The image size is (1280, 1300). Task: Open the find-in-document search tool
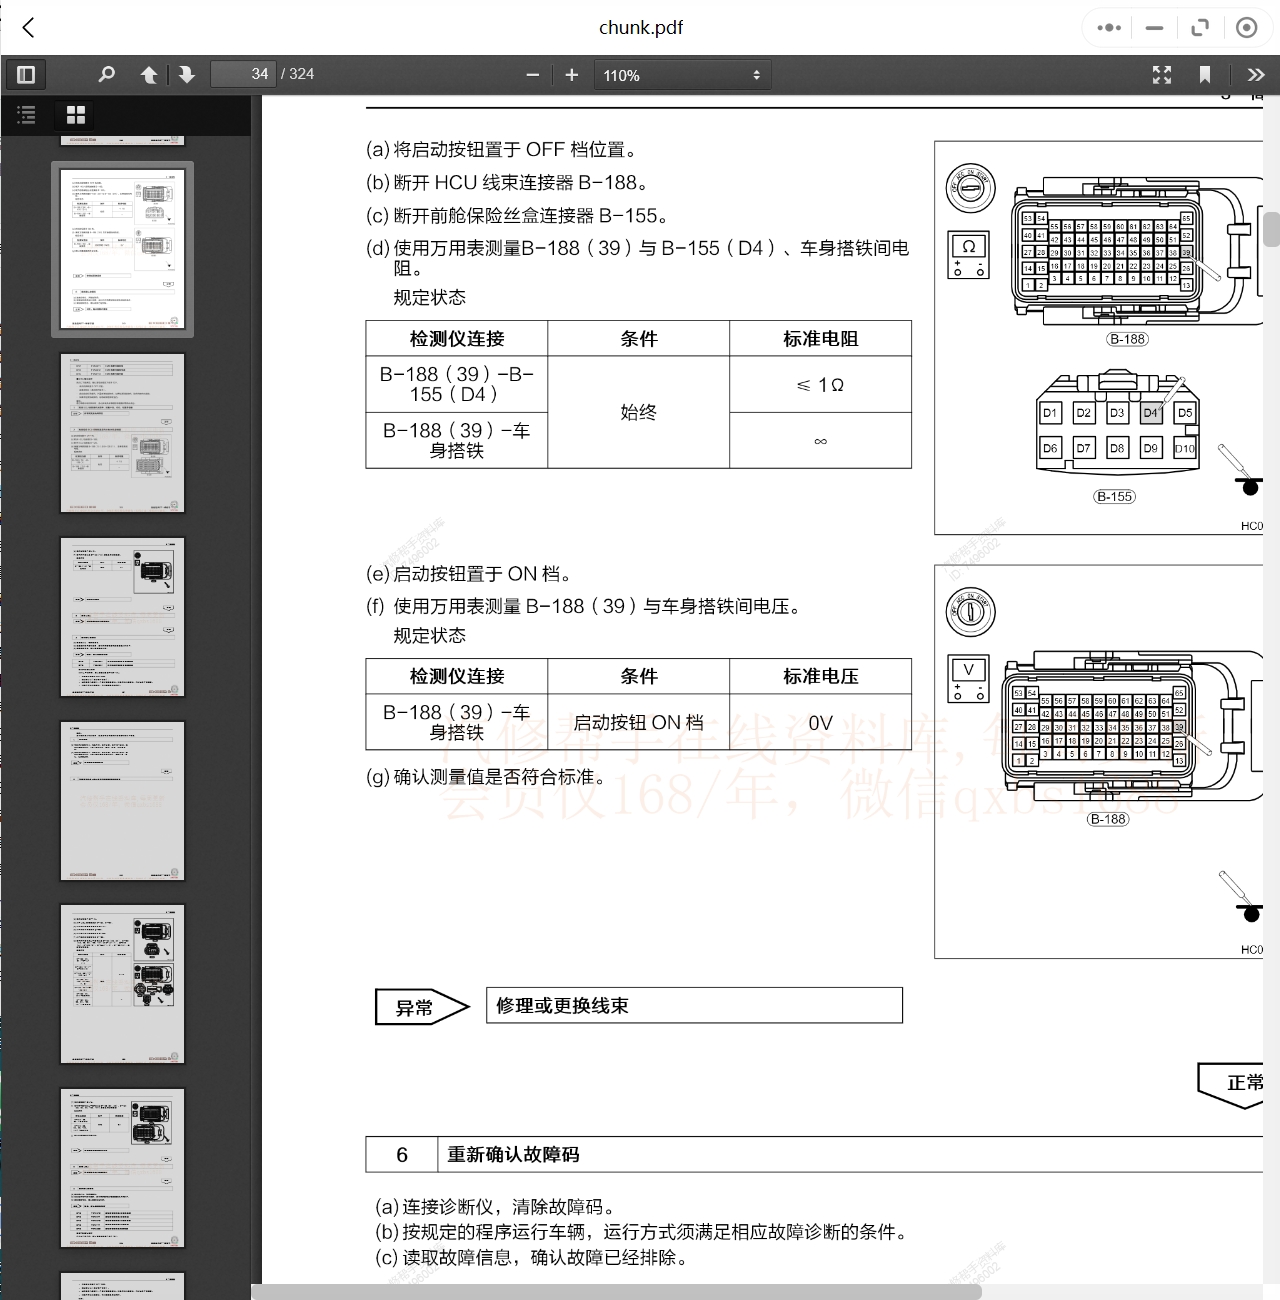(106, 75)
